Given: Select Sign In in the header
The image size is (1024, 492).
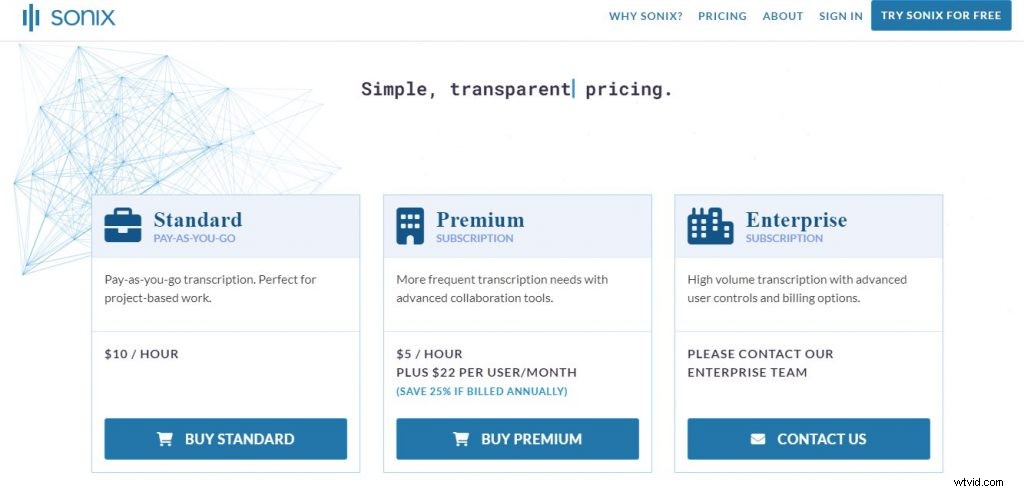Looking at the screenshot, I should coord(840,16).
